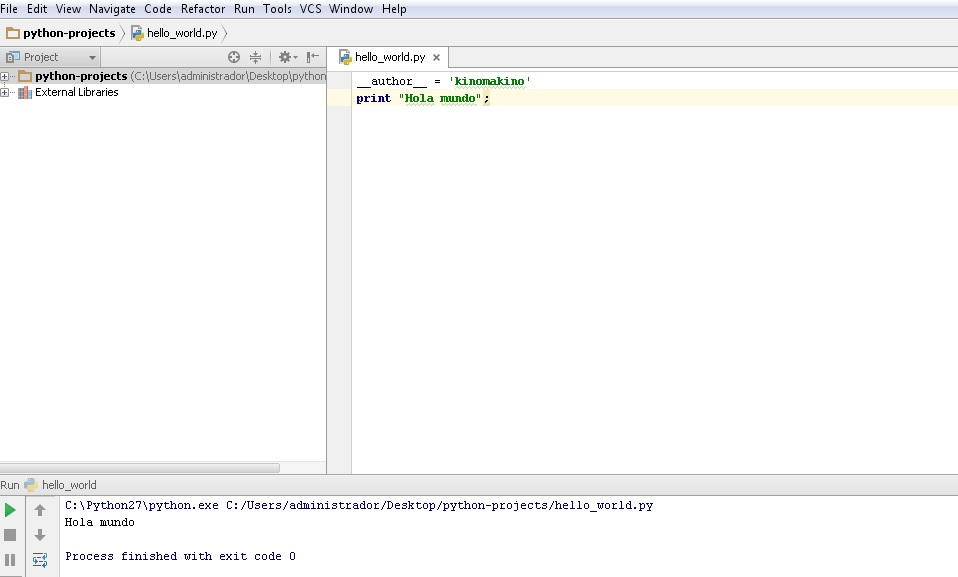Click the up arrow in Run panel
Image resolution: width=958 pixels, height=577 pixels.
click(40, 510)
